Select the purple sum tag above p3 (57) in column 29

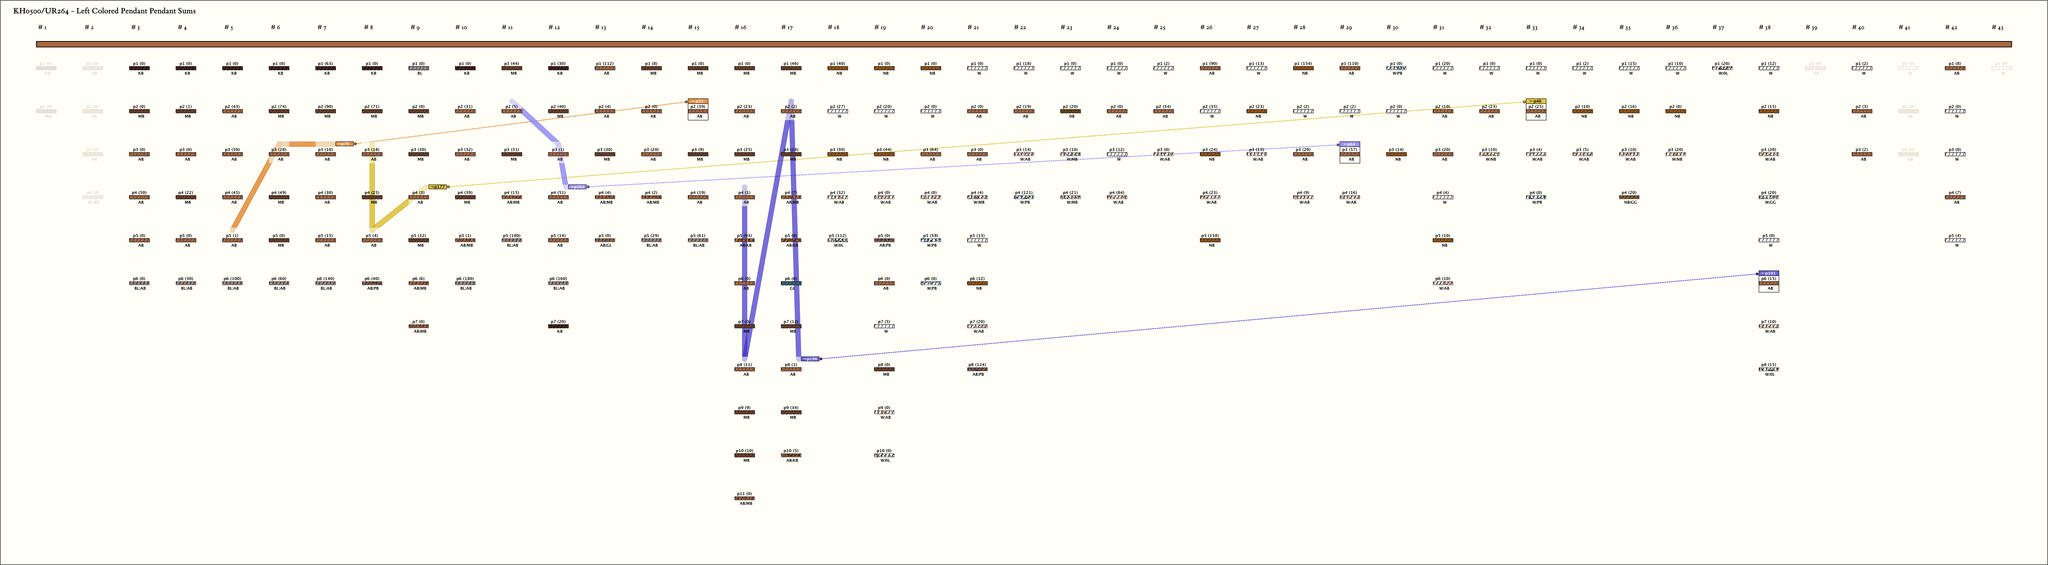(1349, 144)
